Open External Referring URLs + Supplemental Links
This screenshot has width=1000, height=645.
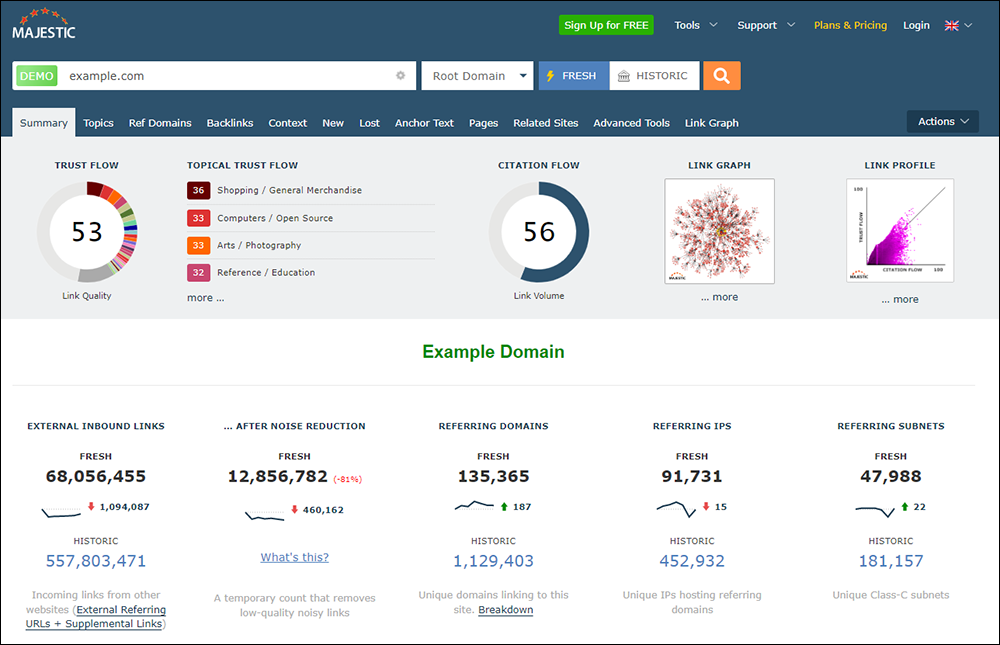96,616
